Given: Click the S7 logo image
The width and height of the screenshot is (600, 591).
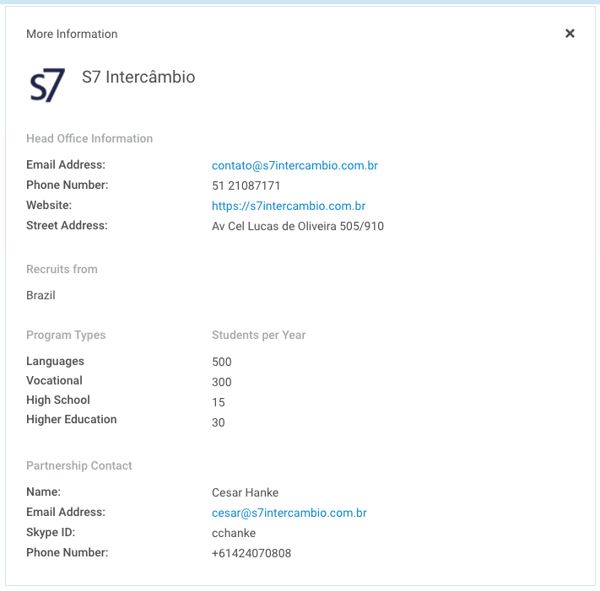Looking at the screenshot, I should pyautogui.click(x=47, y=85).
